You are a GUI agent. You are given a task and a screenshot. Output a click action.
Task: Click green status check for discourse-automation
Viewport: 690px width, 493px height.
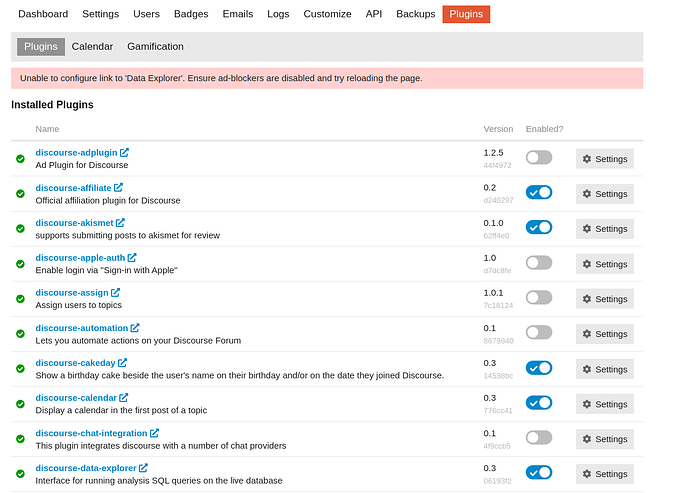click(x=20, y=334)
